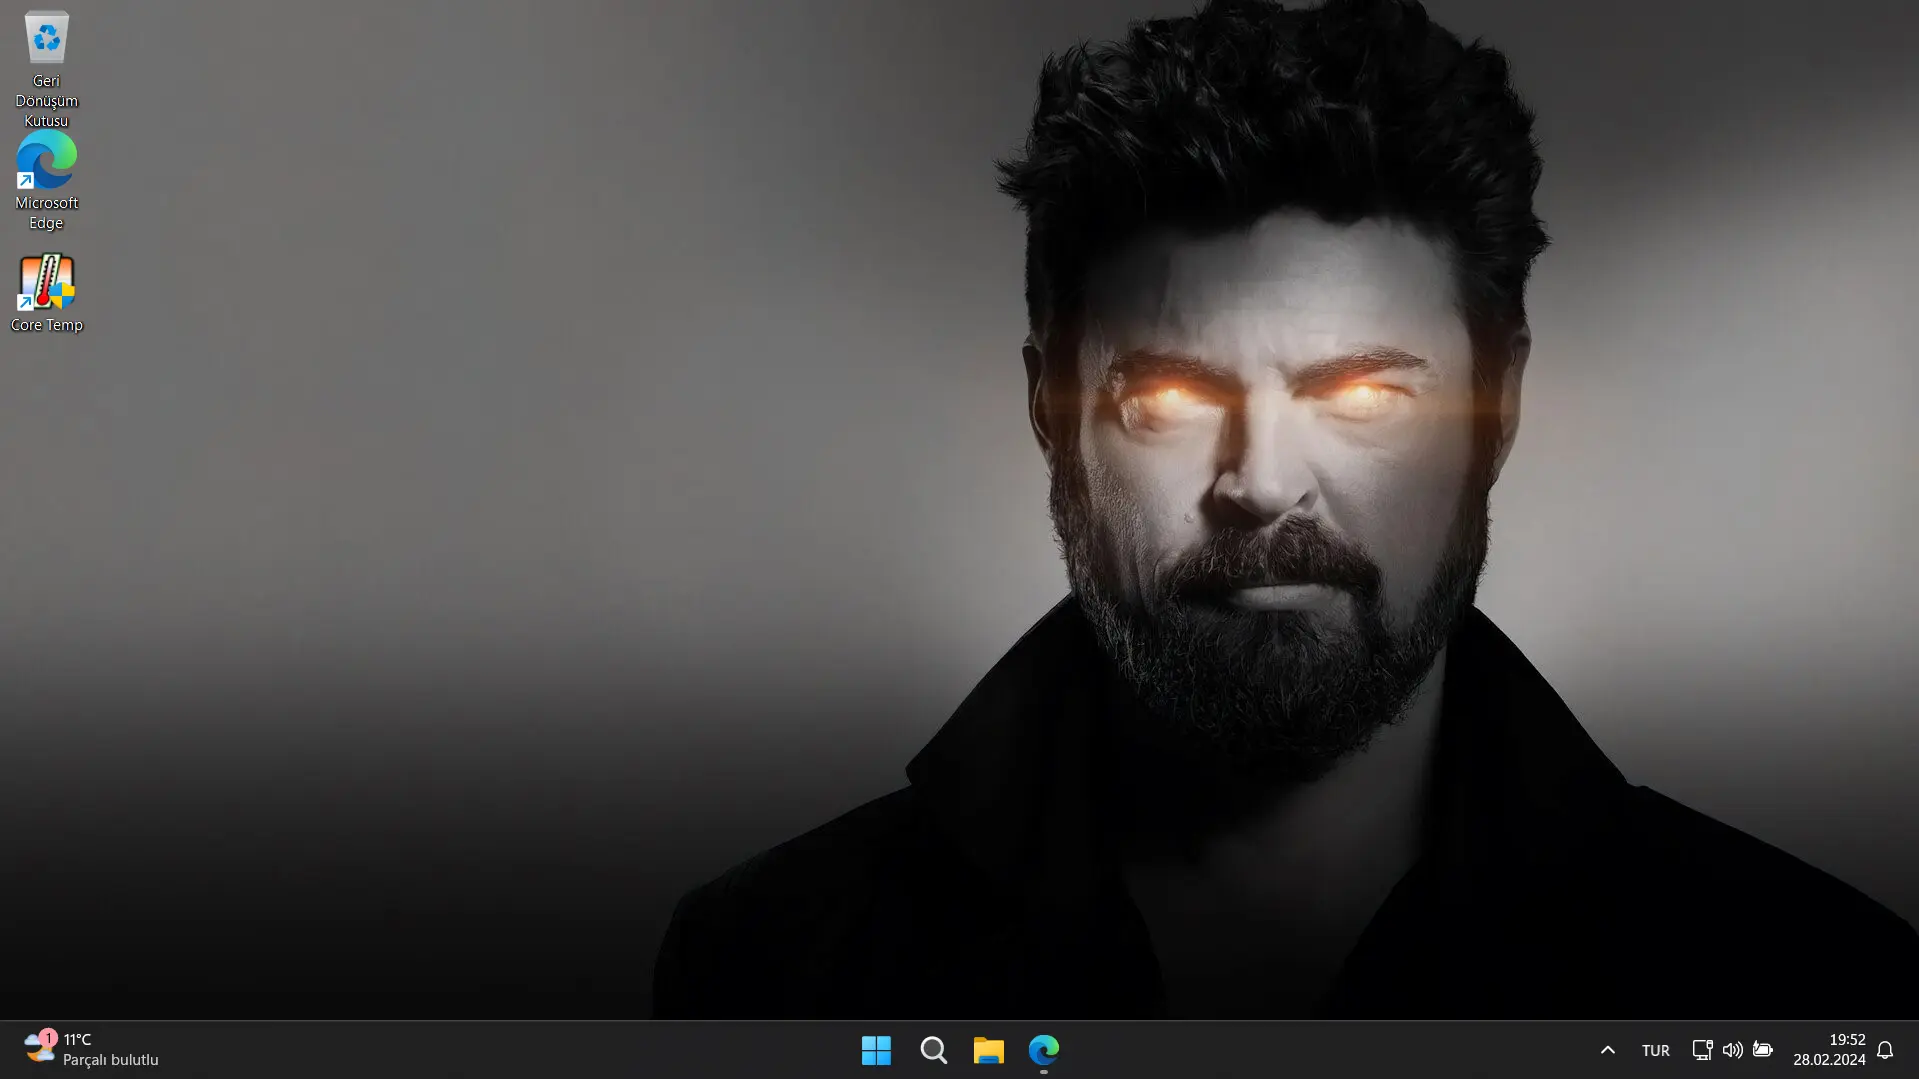Open Microsoft Edge from the taskbar

pos(1044,1050)
